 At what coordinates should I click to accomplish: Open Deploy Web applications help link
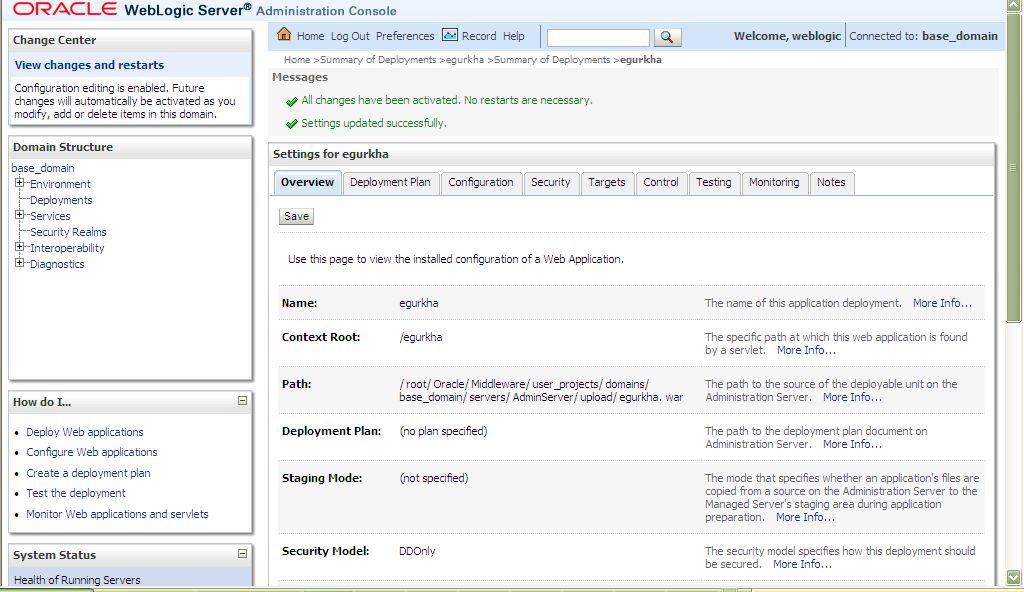tap(84, 432)
